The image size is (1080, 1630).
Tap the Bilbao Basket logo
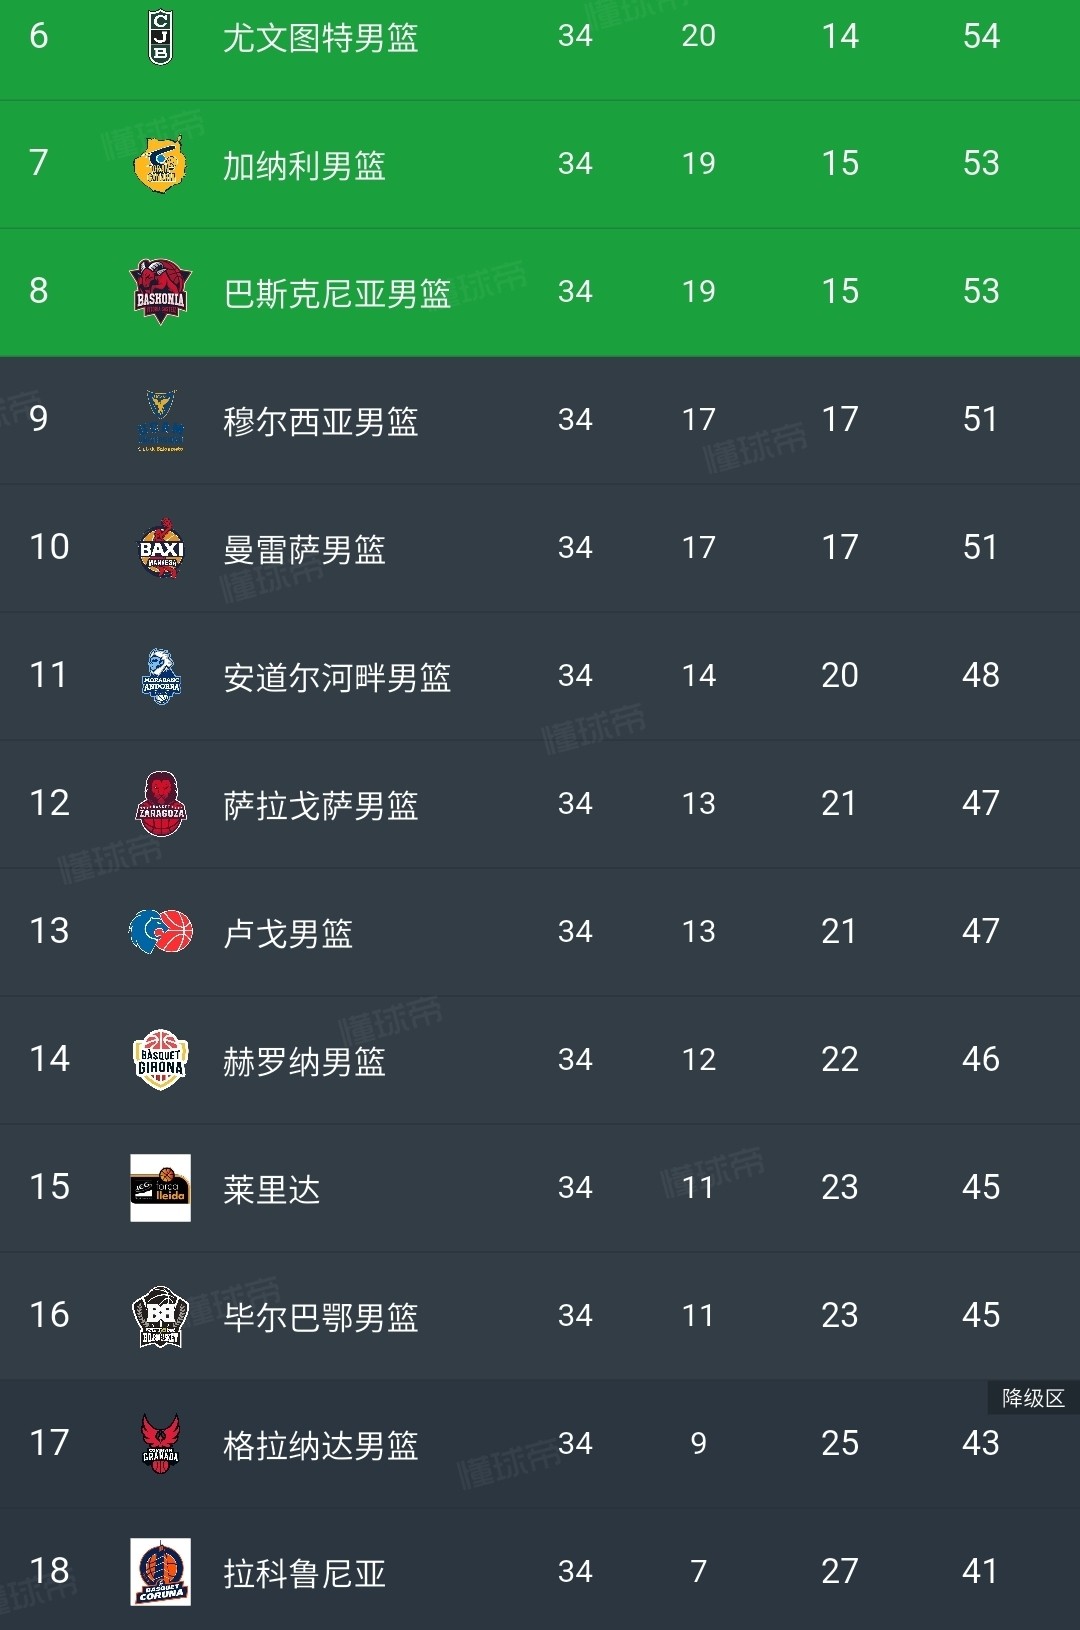160,1316
